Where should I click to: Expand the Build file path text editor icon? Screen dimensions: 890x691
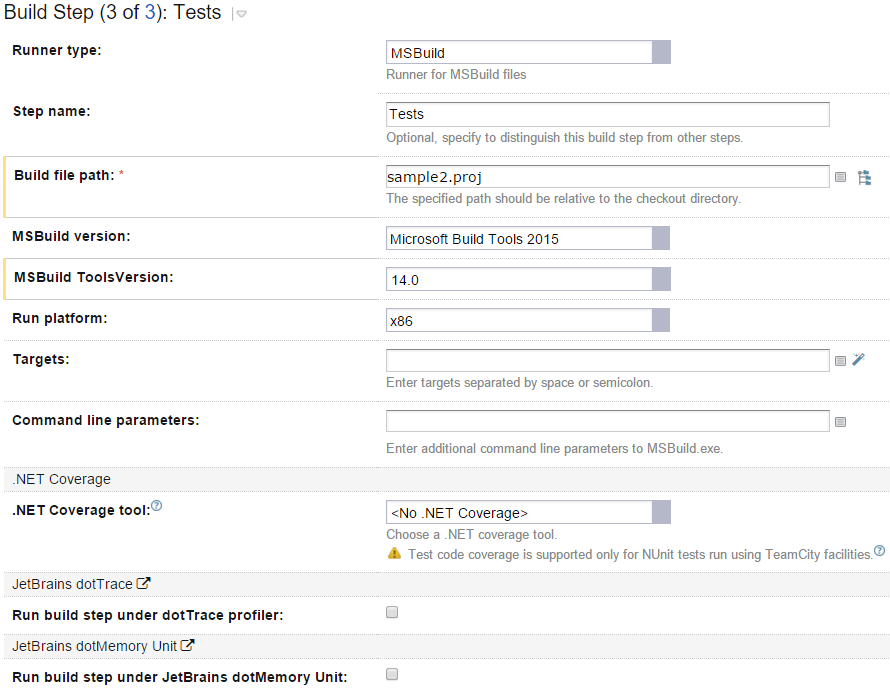click(840, 177)
